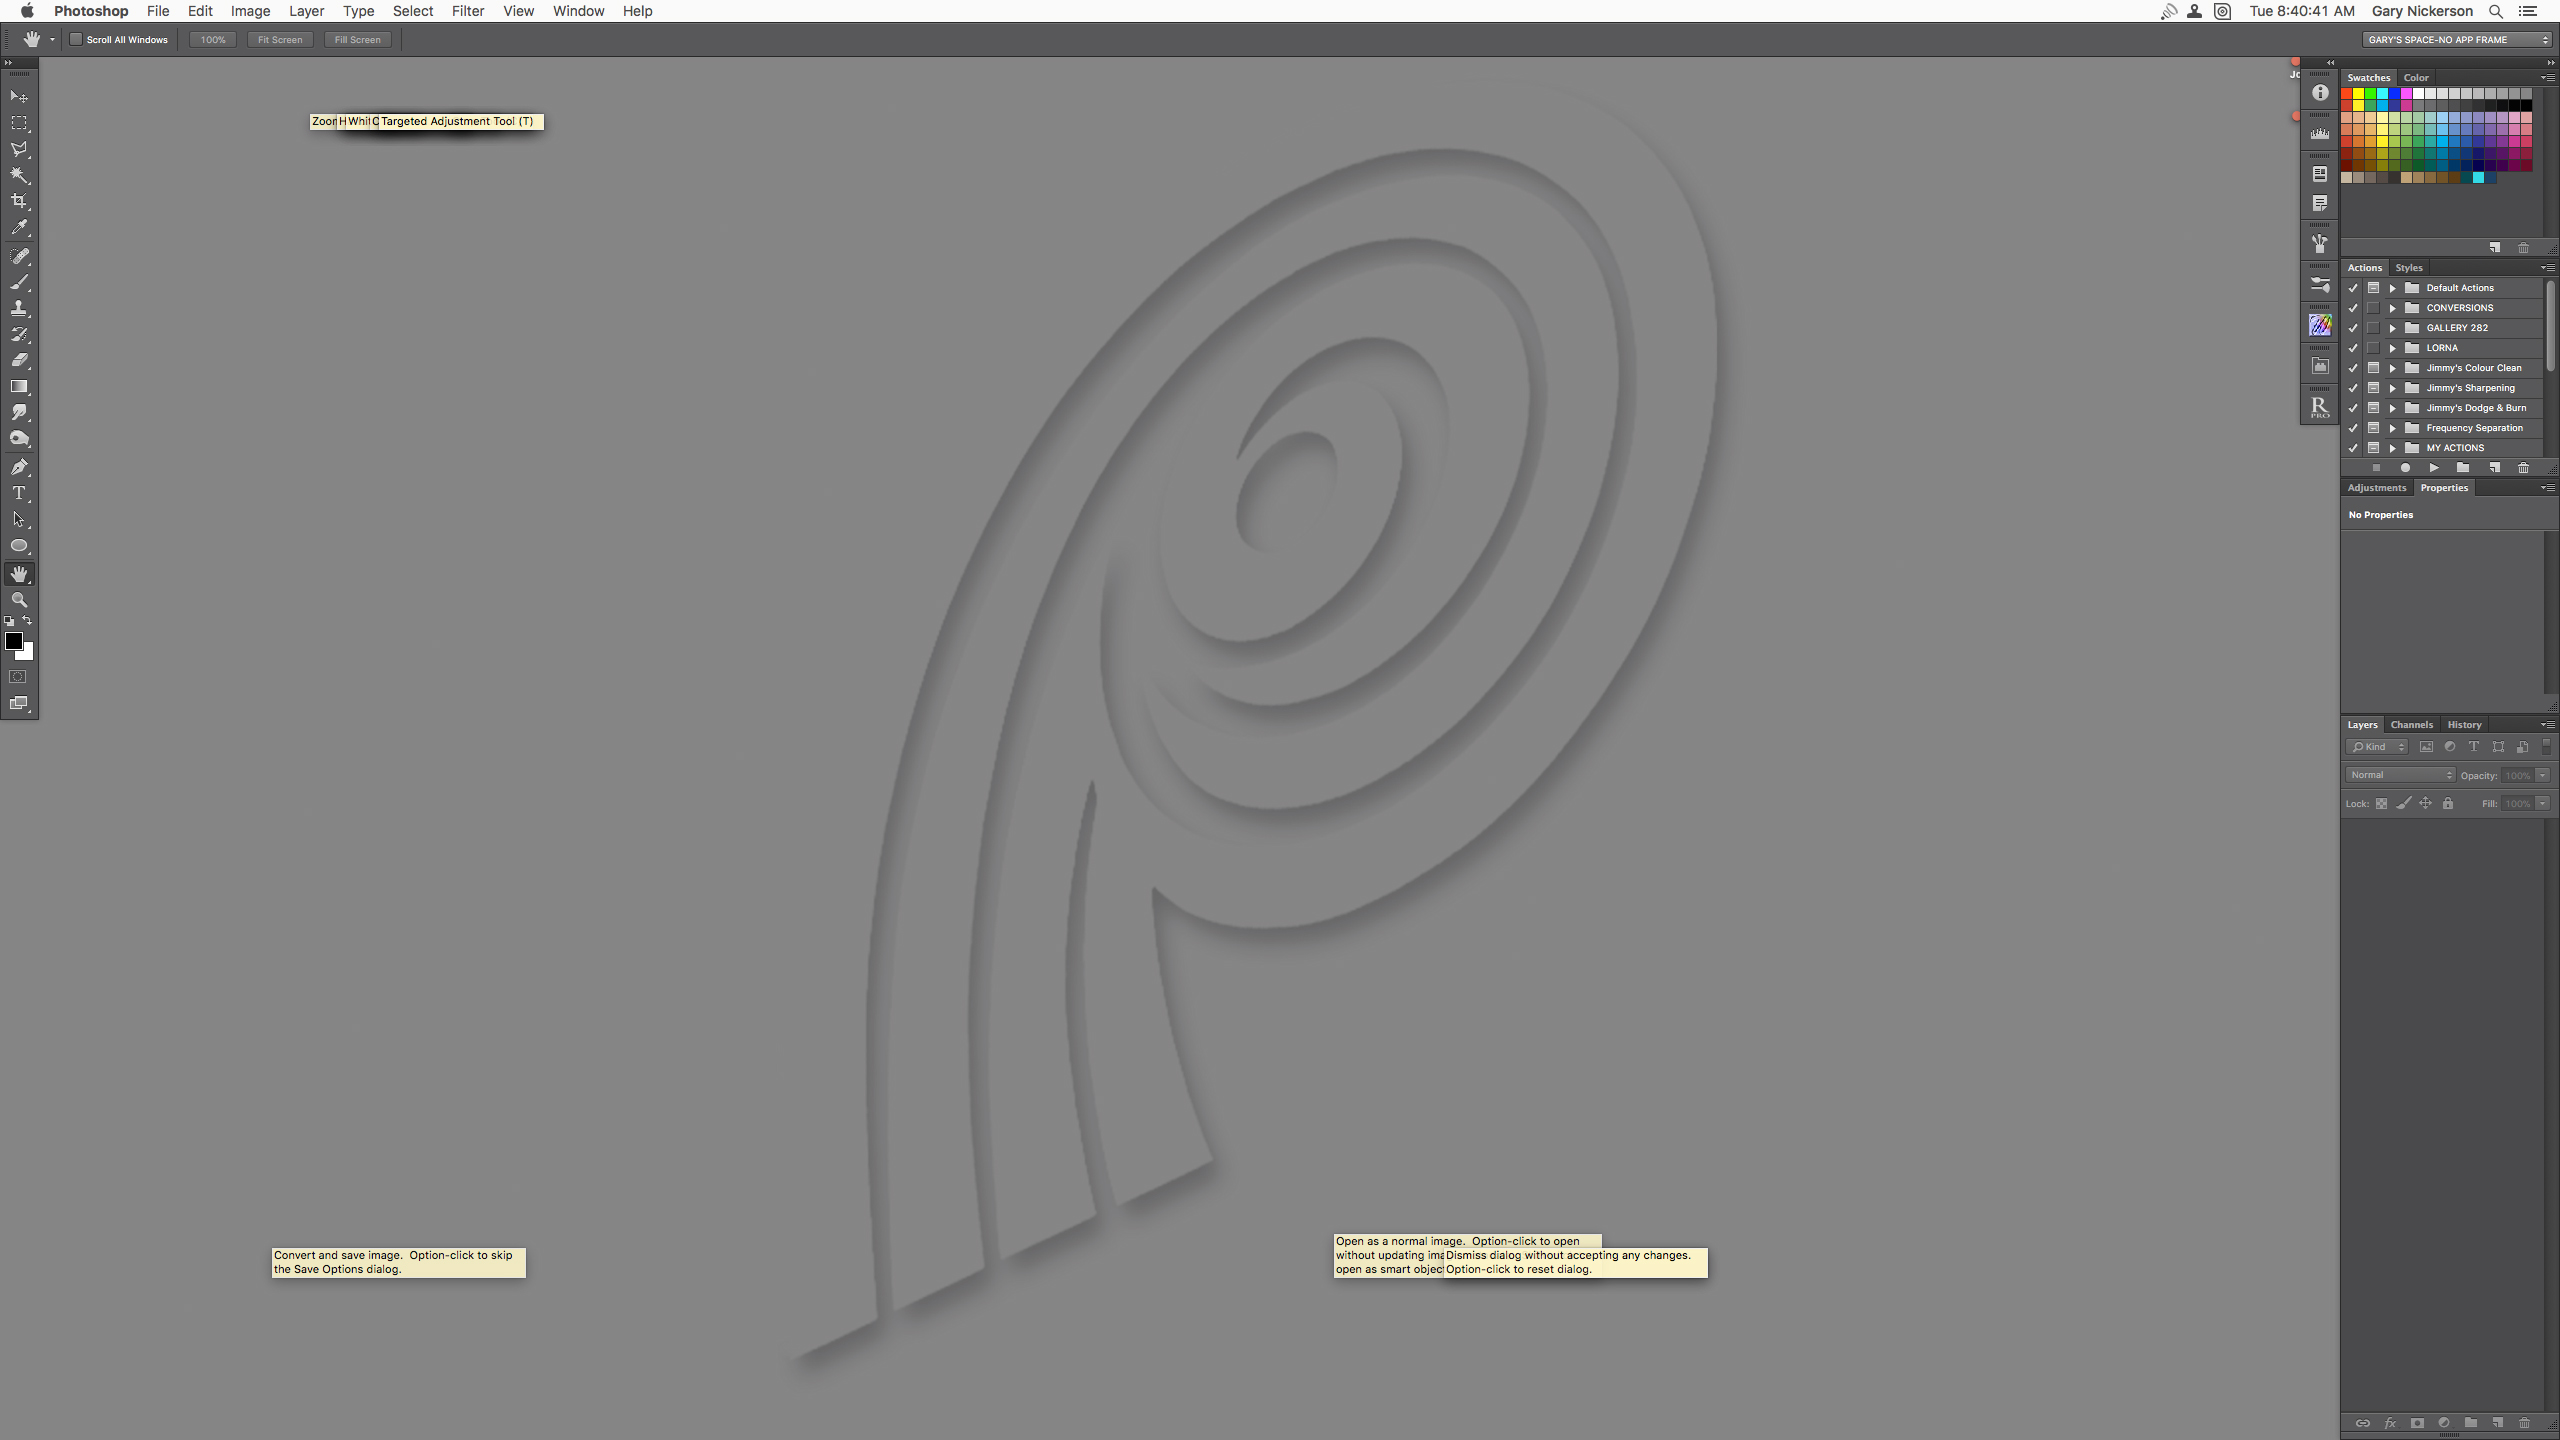
Task: Select the Zoom tool in toolbar
Action: point(19,600)
